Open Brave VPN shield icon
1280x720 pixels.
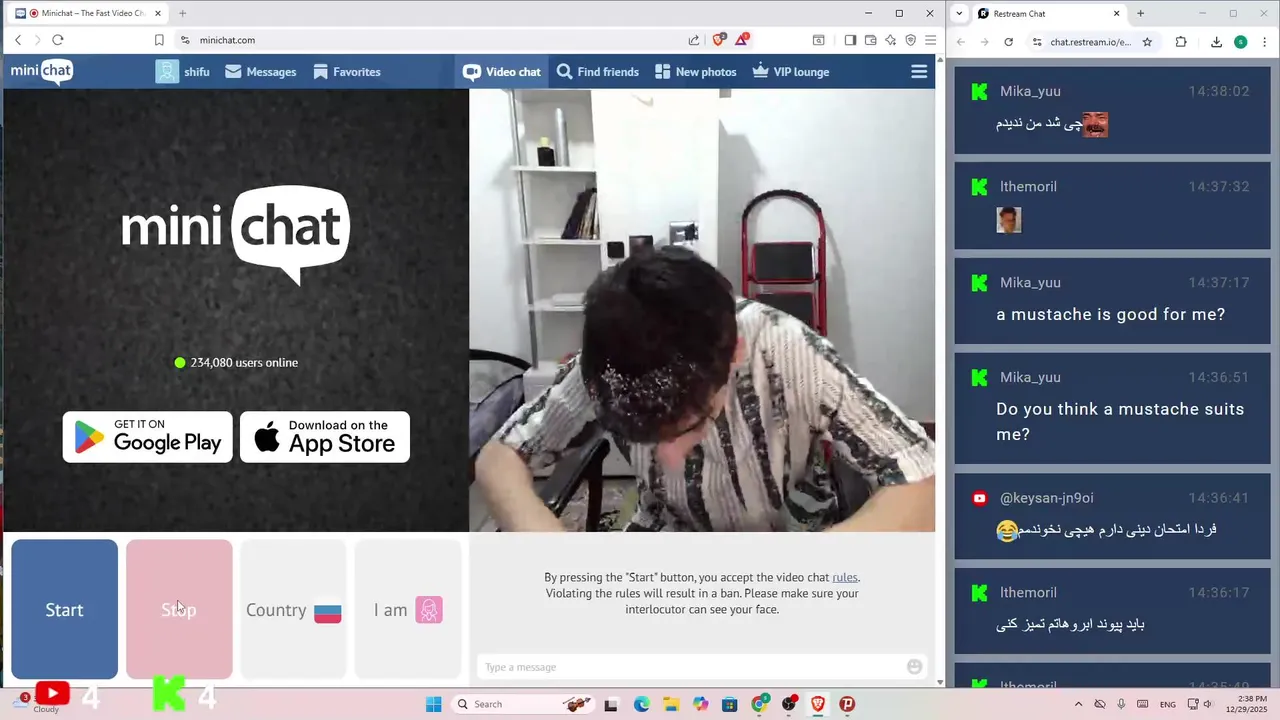[910, 40]
